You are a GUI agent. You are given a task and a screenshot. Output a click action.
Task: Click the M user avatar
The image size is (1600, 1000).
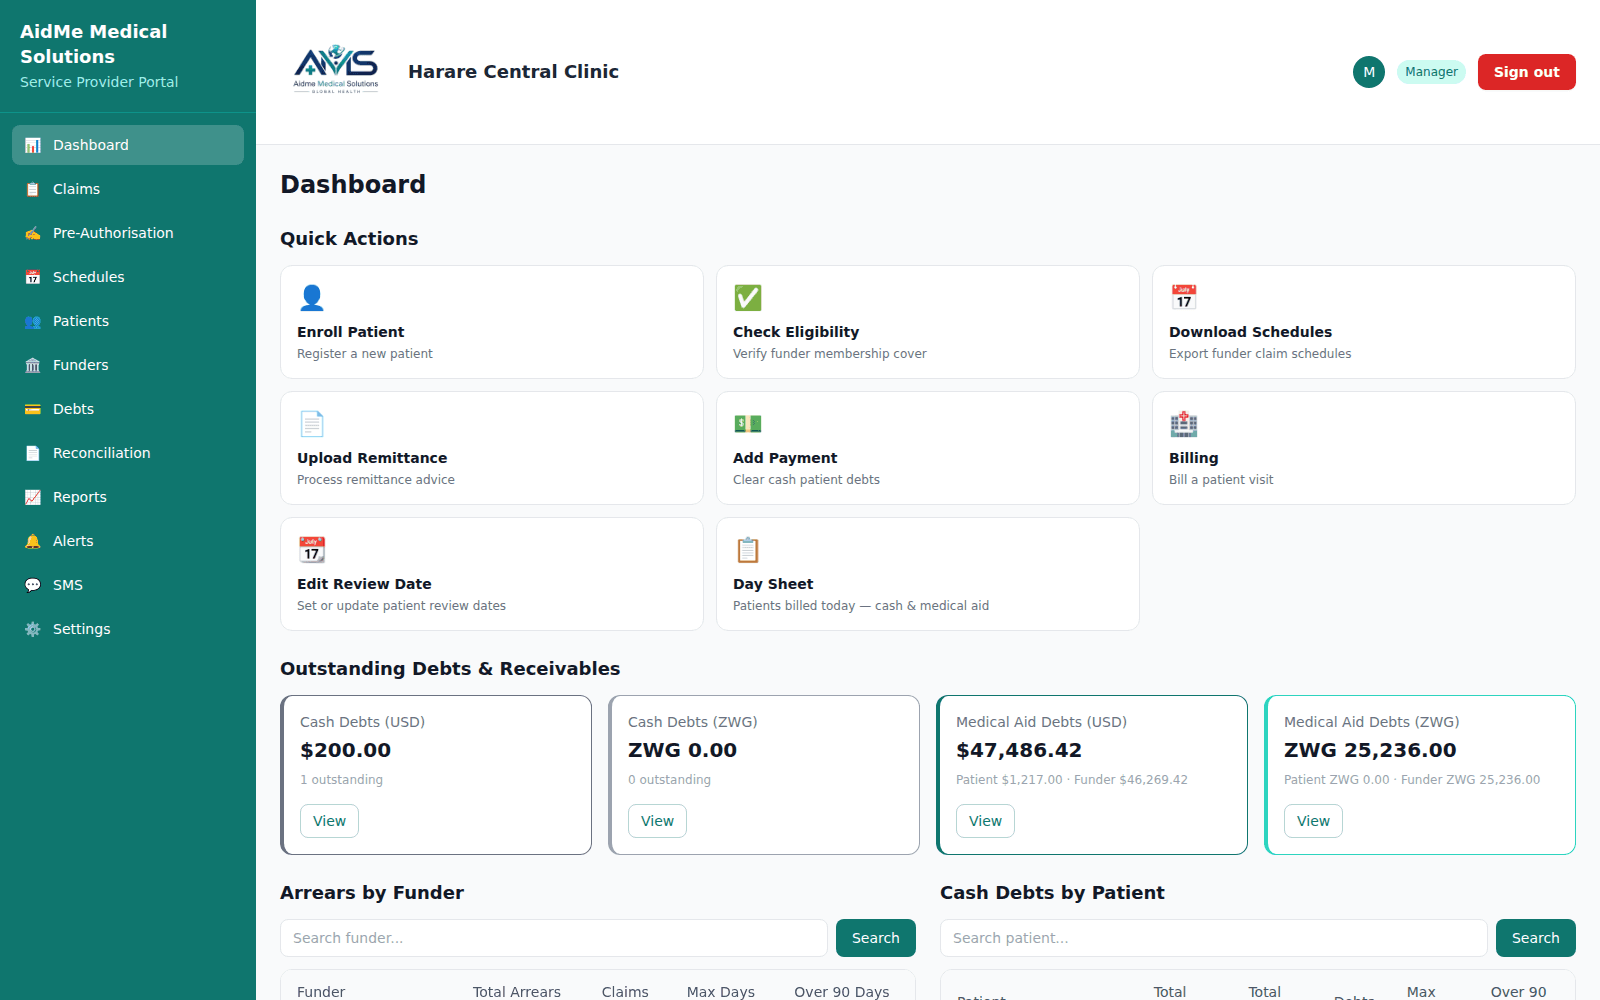point(1369,72)
